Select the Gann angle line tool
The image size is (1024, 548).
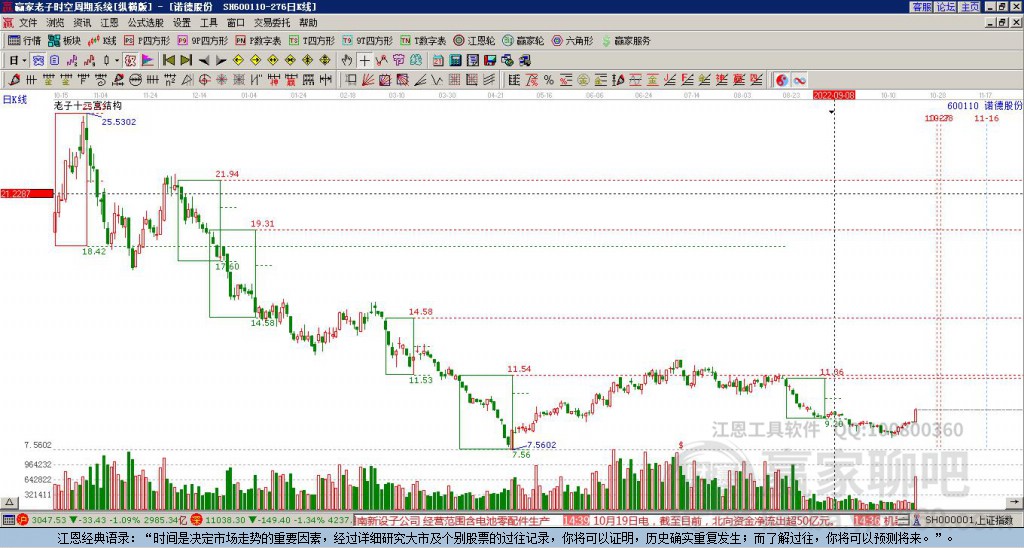pos(420,80)
